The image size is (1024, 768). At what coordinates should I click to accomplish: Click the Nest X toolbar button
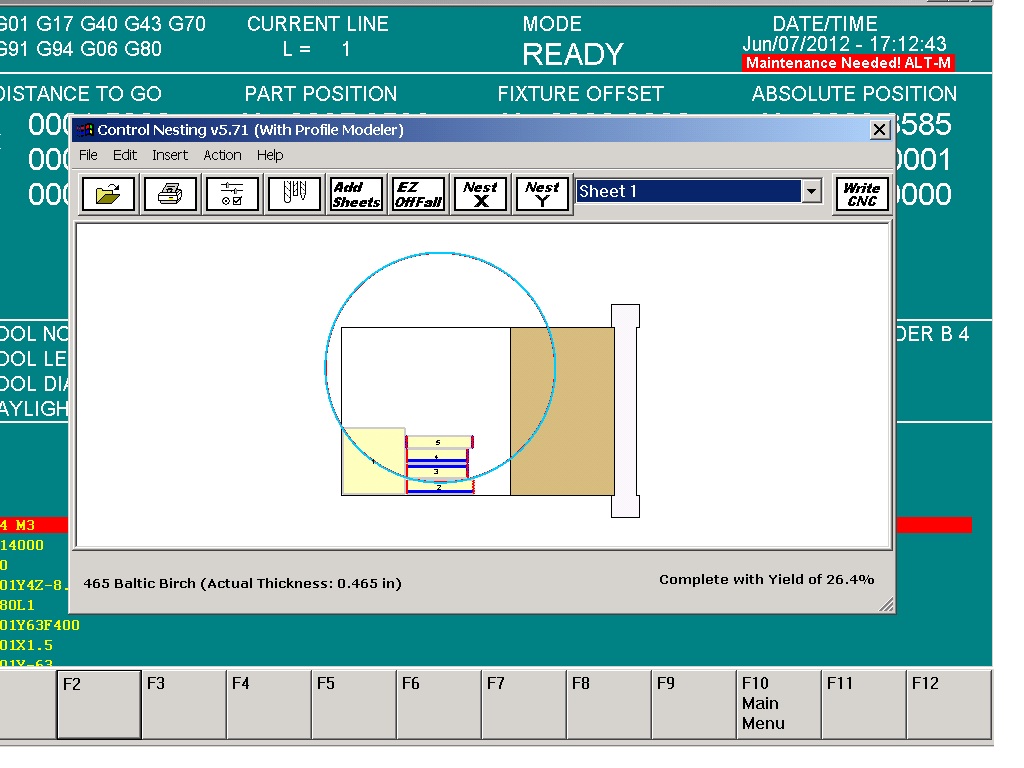480,194
